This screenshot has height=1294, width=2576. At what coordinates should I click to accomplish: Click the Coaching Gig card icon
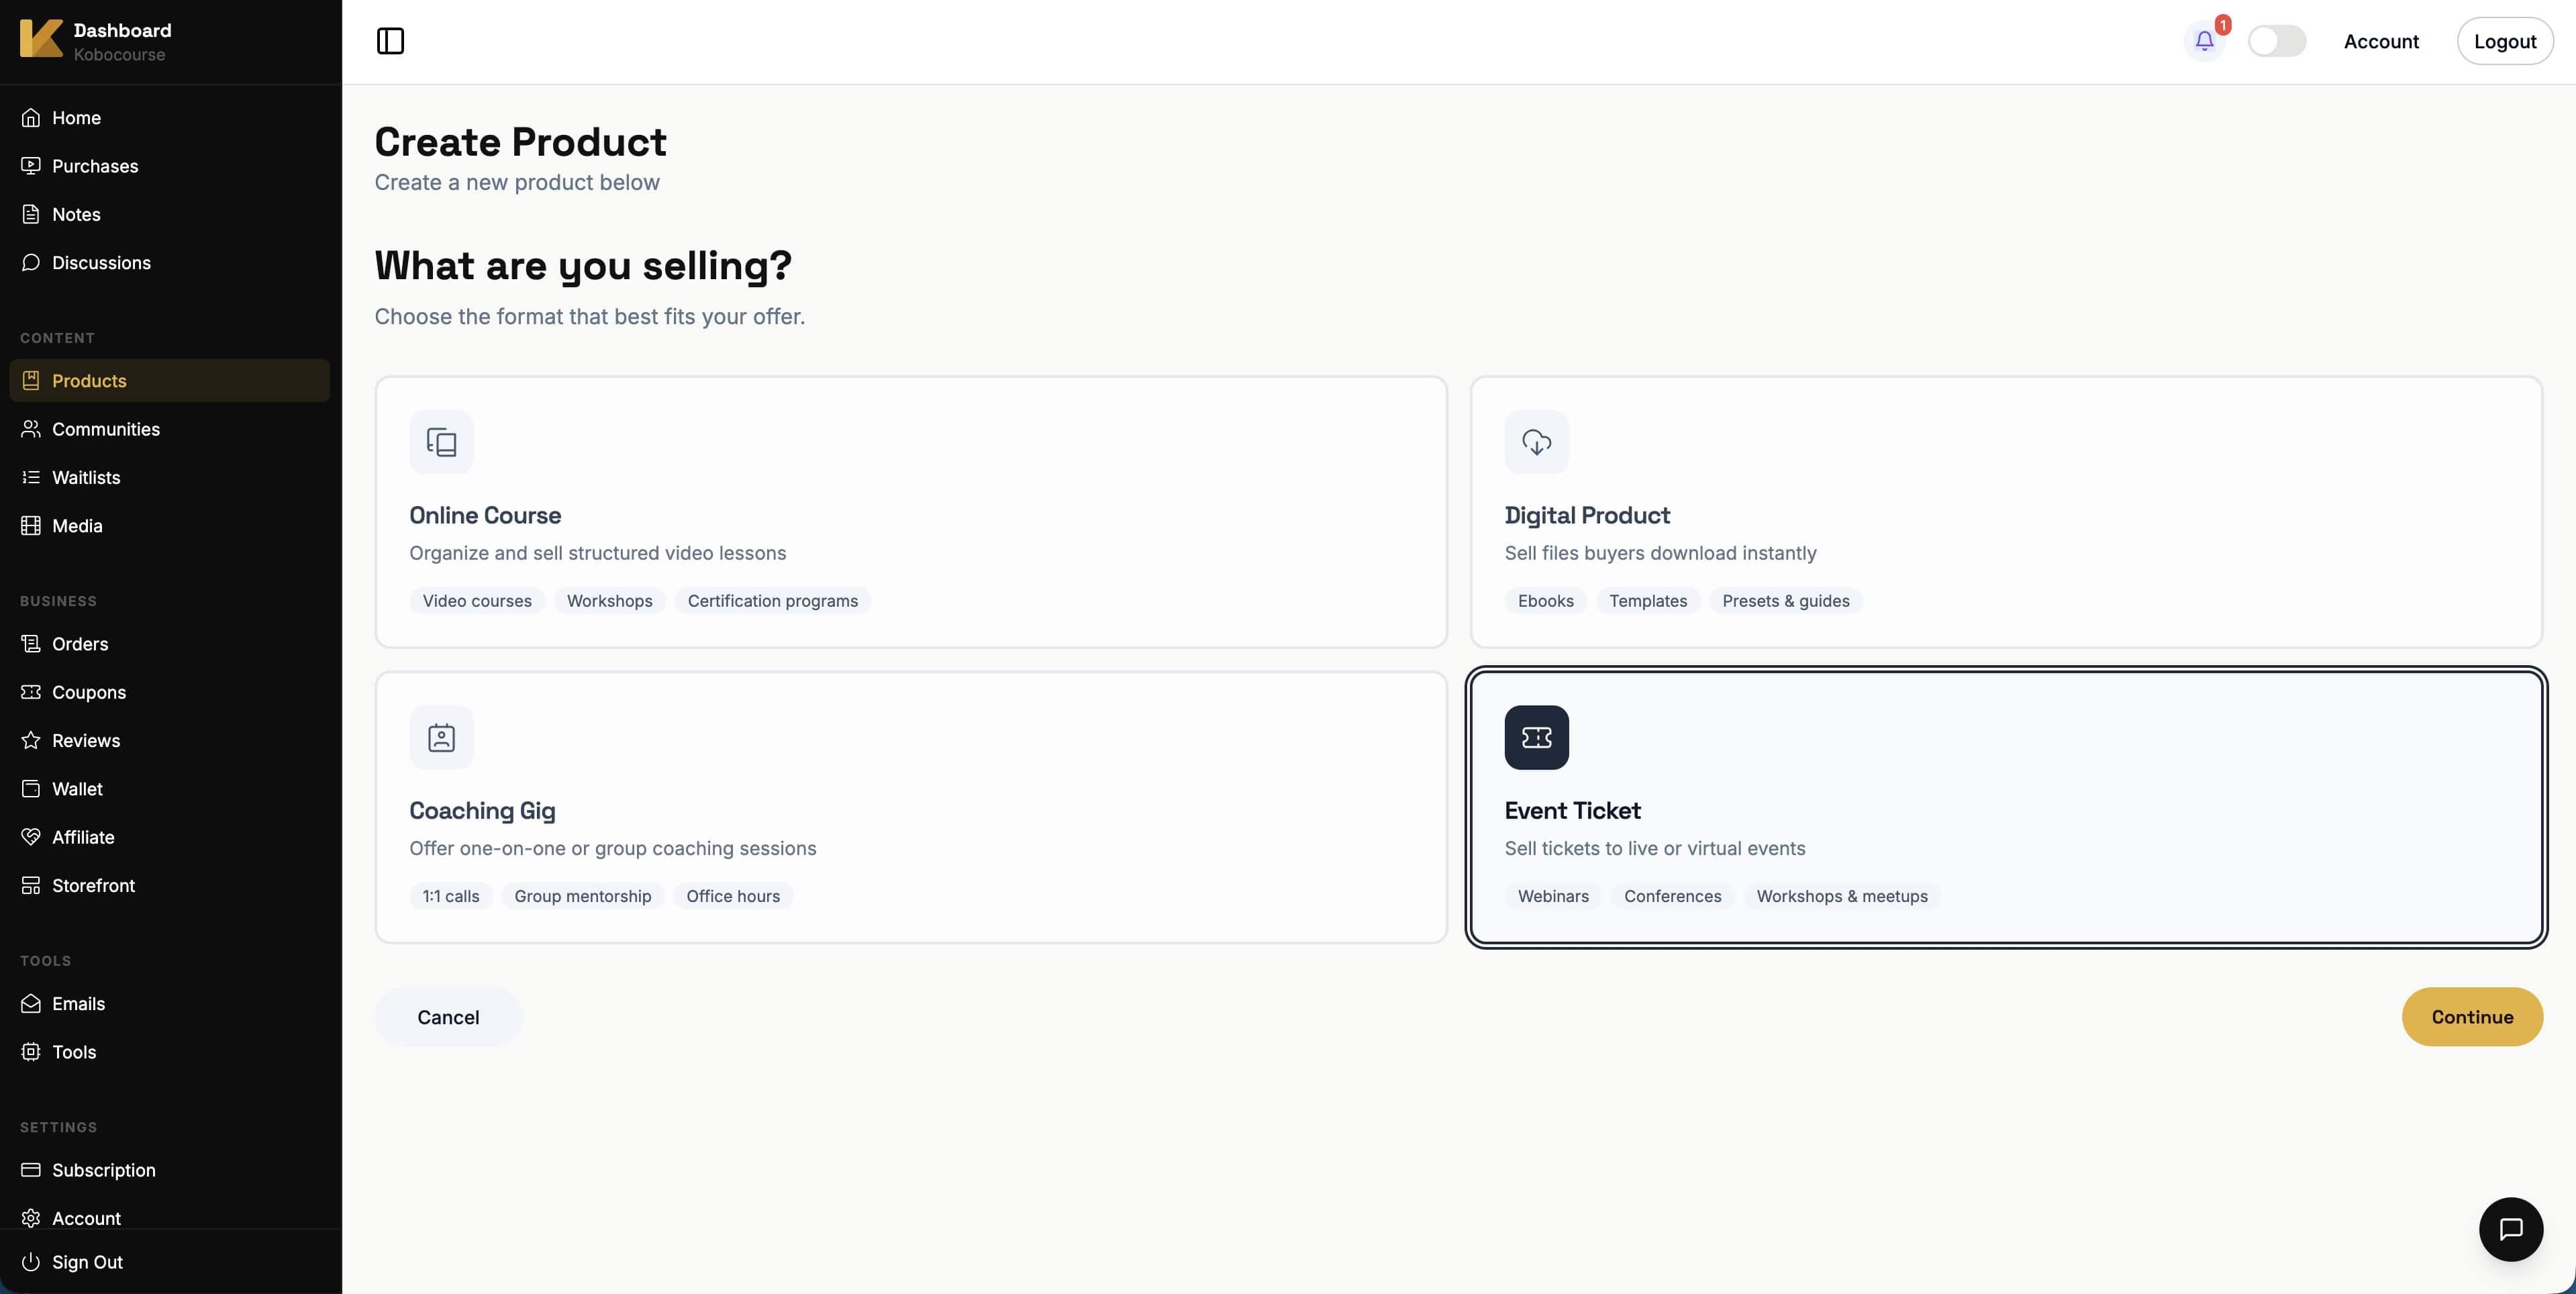pyautogui.click(x=441, y=737)
